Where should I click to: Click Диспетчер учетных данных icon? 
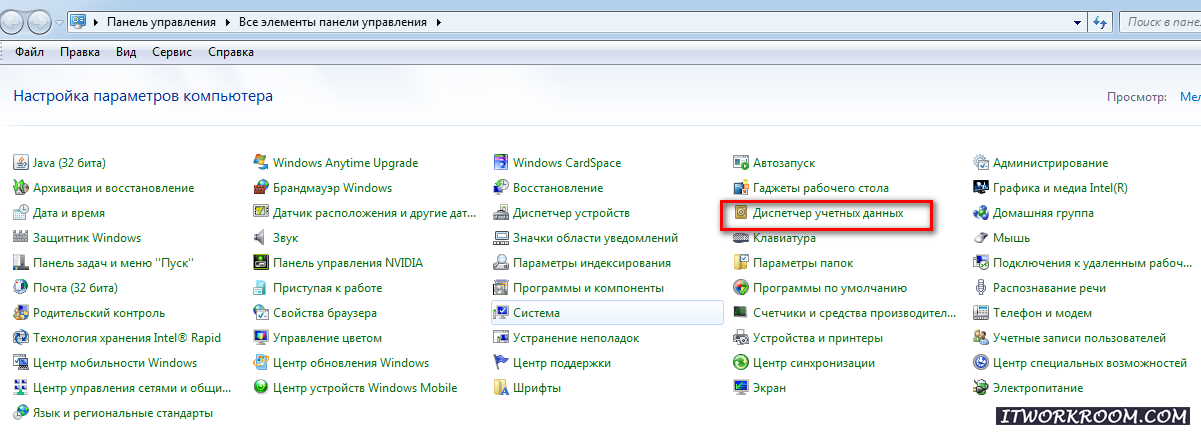pyautogui.click(x=741, y=213)
